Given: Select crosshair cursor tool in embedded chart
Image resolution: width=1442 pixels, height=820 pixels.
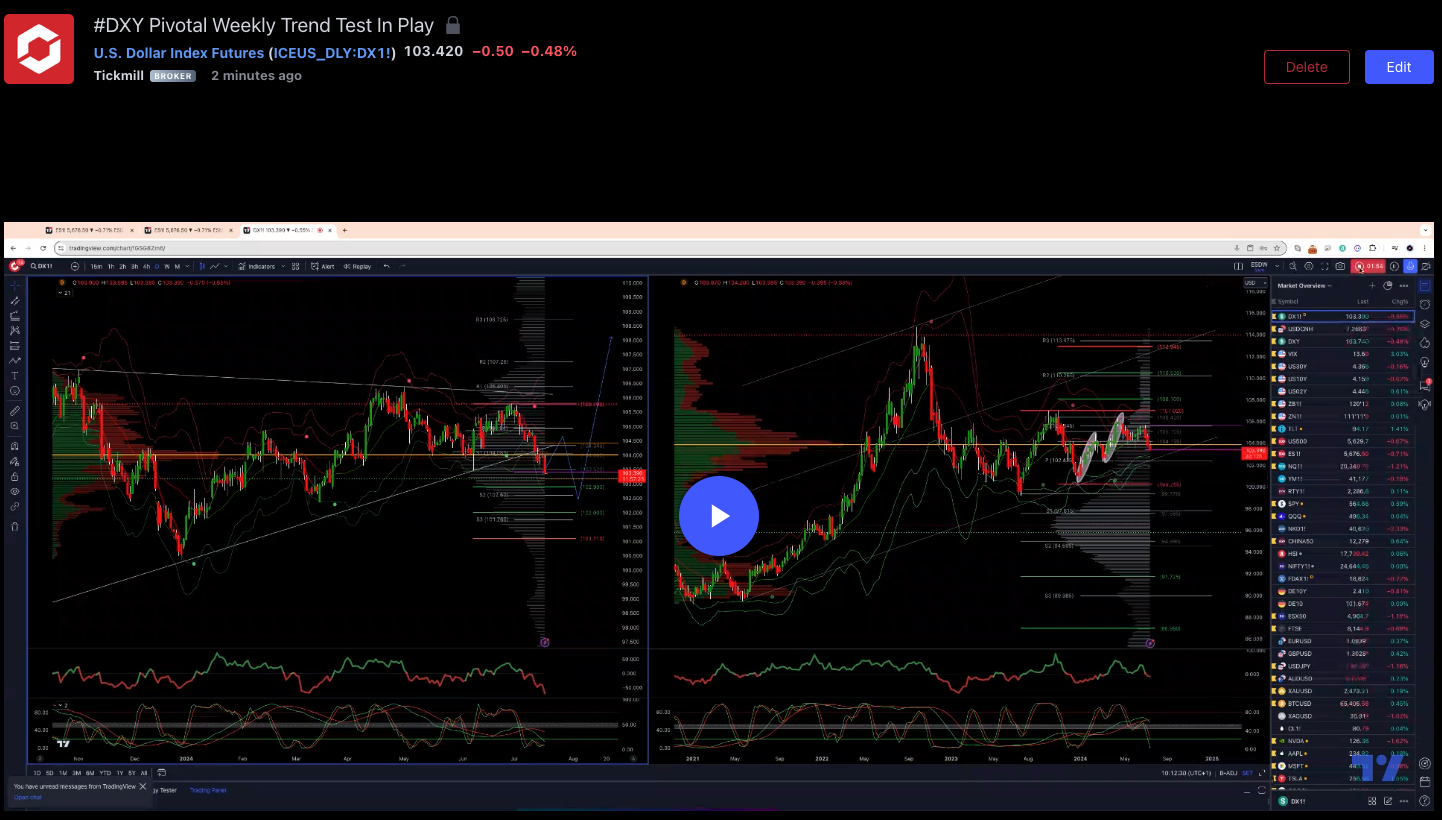Looking at the screenshot, I should coord(14,285).
